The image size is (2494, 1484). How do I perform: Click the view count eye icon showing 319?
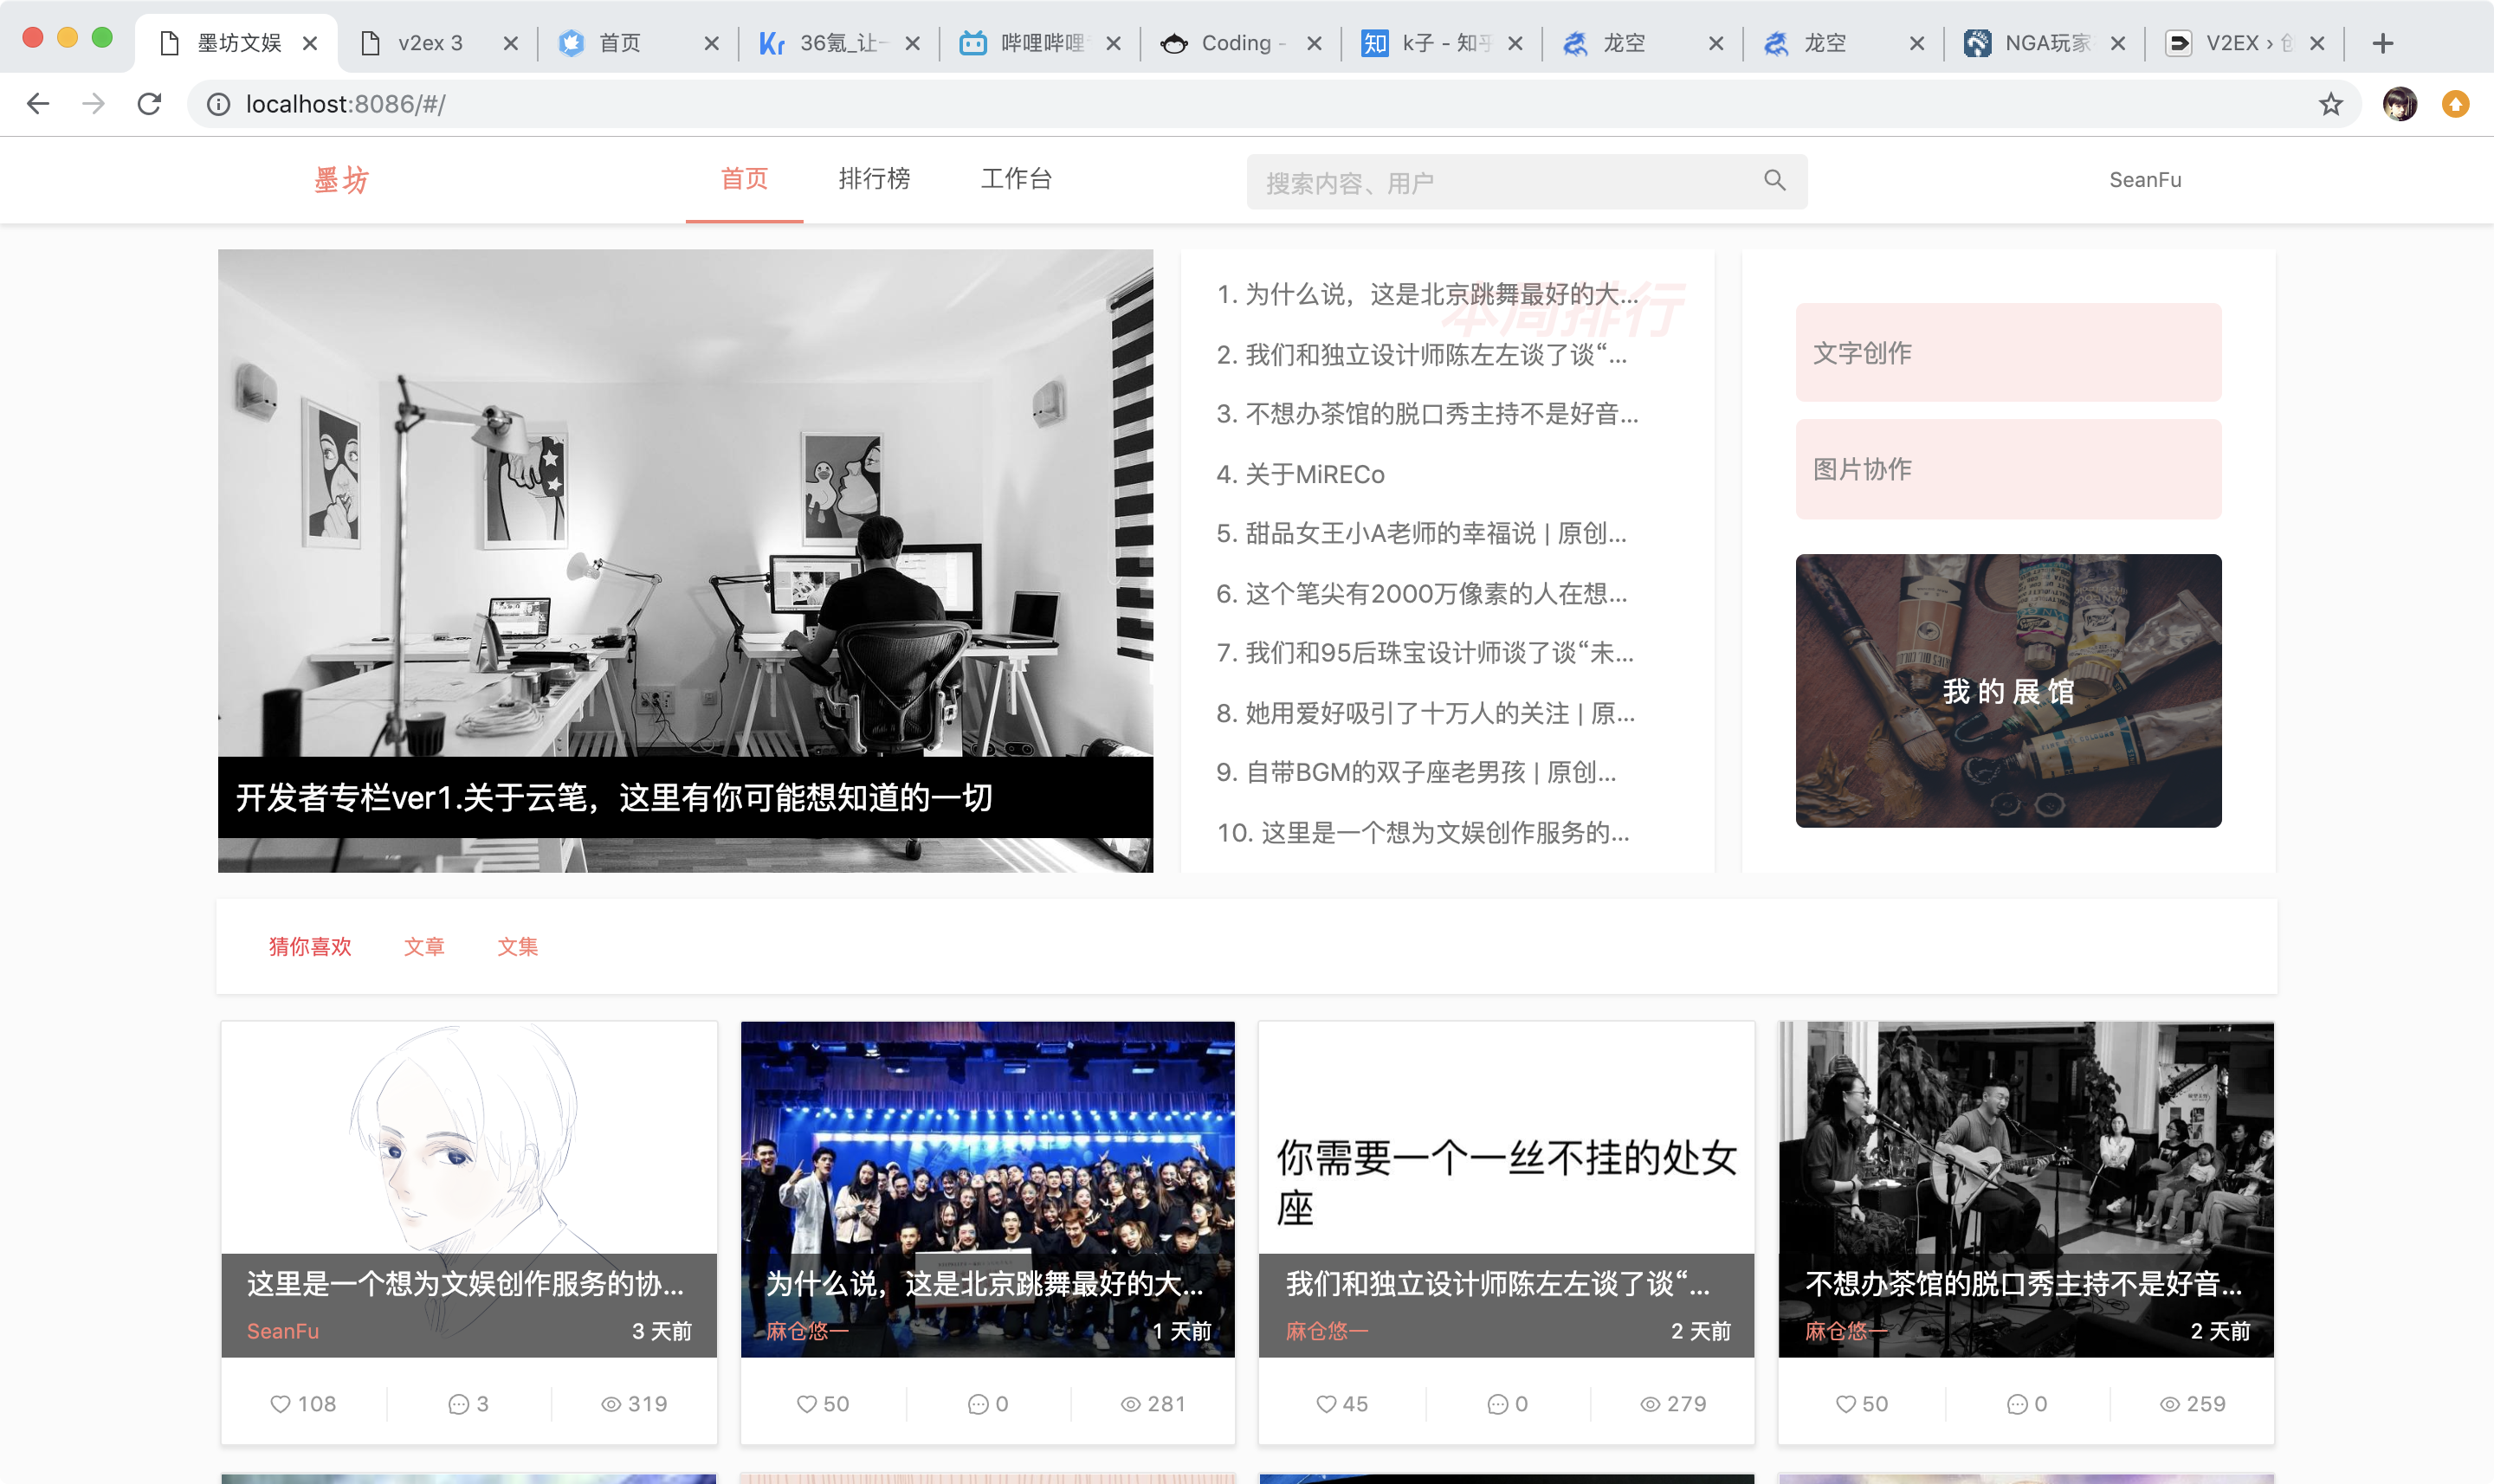[611, 1404]
